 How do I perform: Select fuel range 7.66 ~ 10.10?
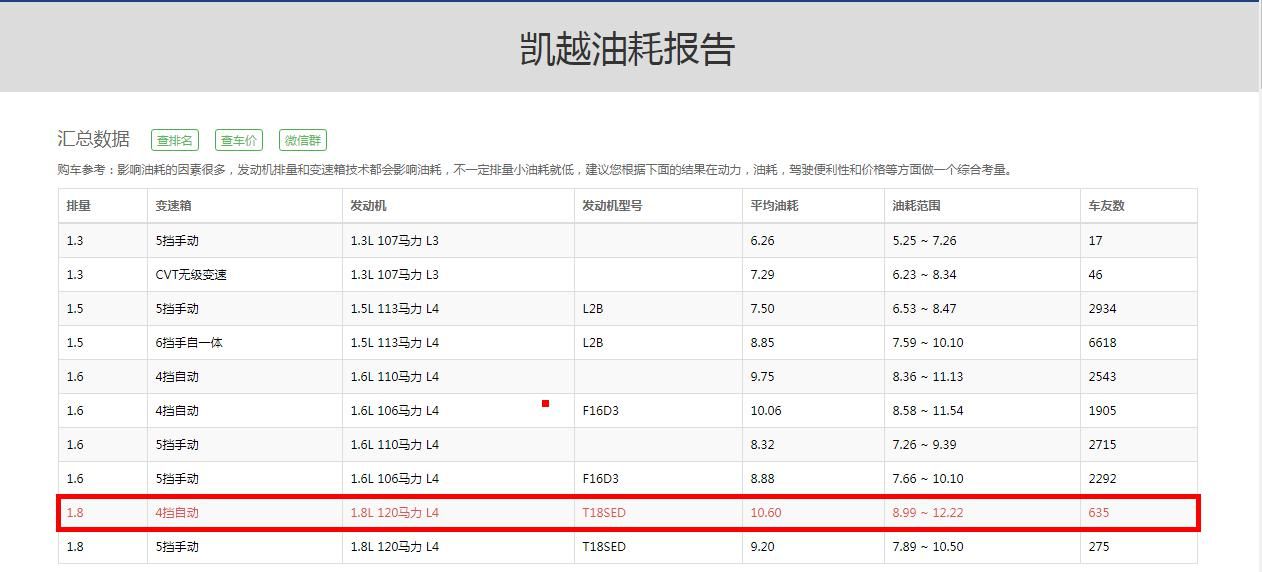928,478
